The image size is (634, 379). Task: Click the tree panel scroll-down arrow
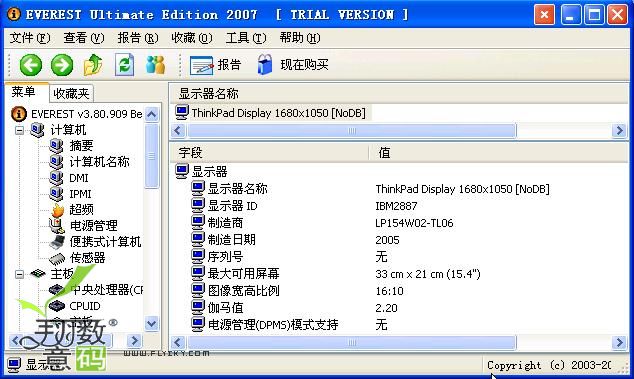(152, 324)
